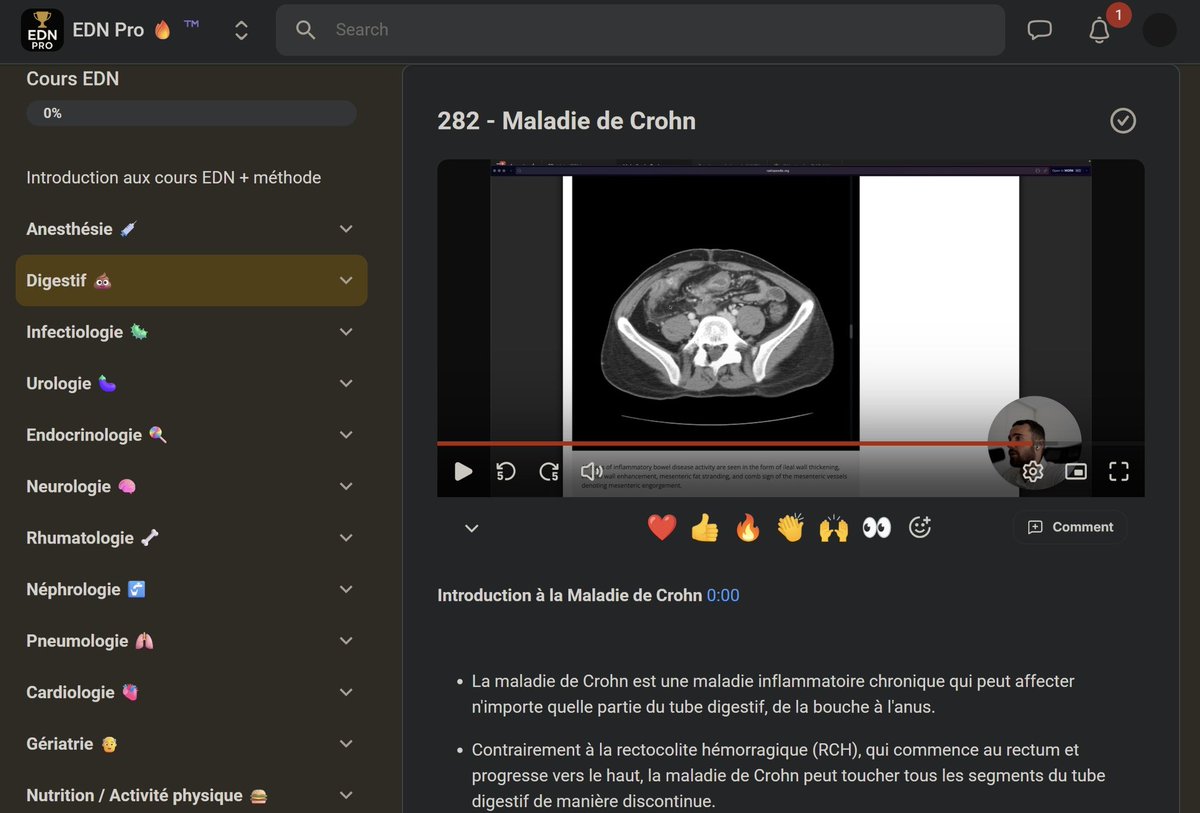React with the fire emoji
This screenshot has height=813, width=1200.
(748, 527)
